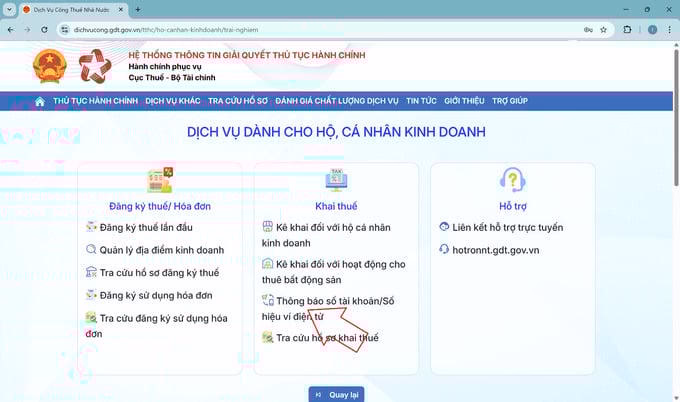The width and height of the screenshot is (680, 402).
Task: Open the TRA CỨU HỒ SƠ menu
Action: tap(238, 101)
